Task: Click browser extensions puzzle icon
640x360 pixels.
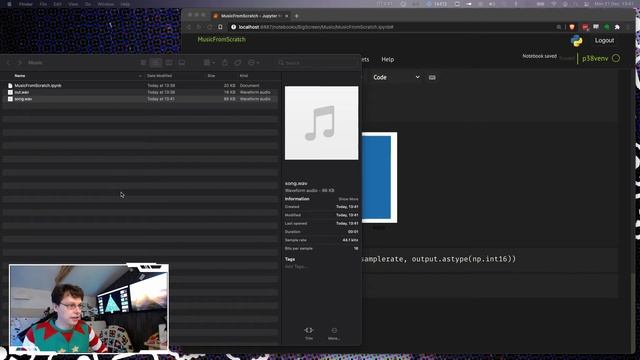Action: click(617, 27)
